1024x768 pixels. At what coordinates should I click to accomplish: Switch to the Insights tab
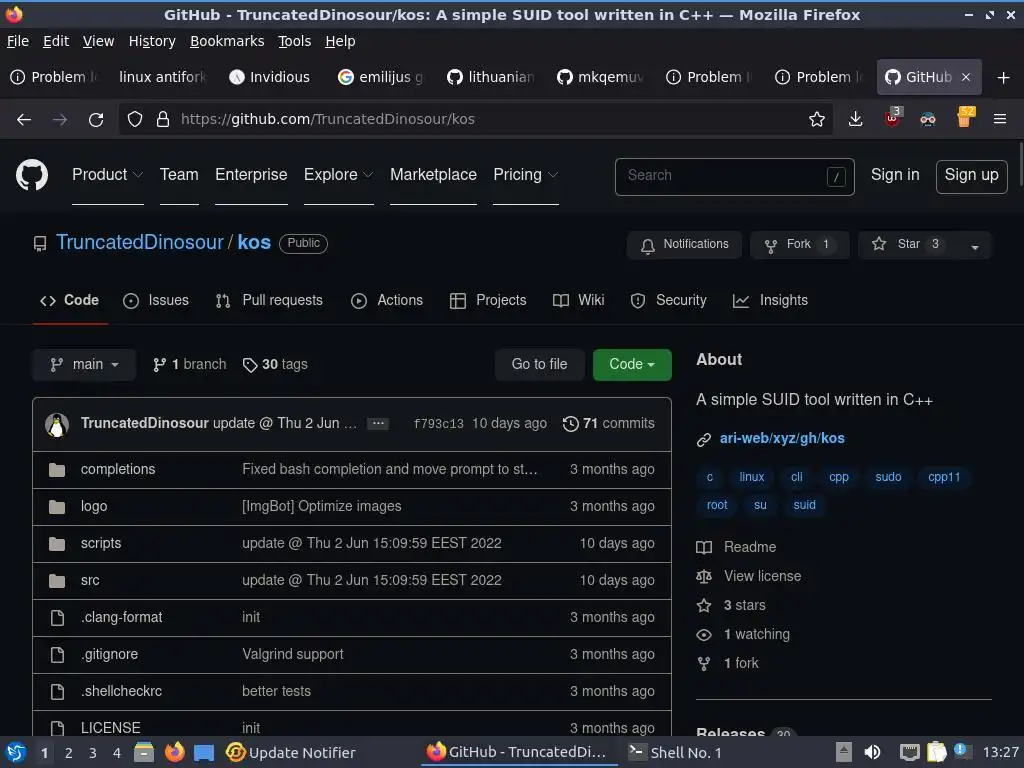tap(770, 300)
